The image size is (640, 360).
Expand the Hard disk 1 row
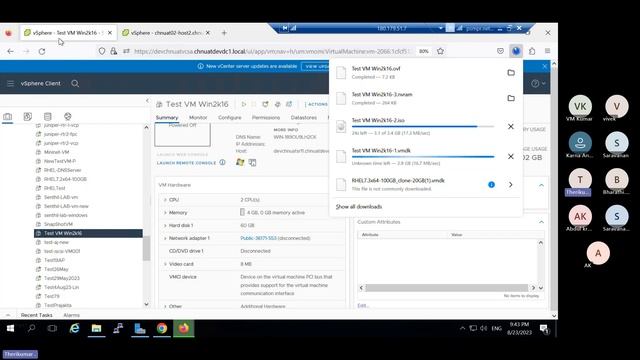(165, 225)
